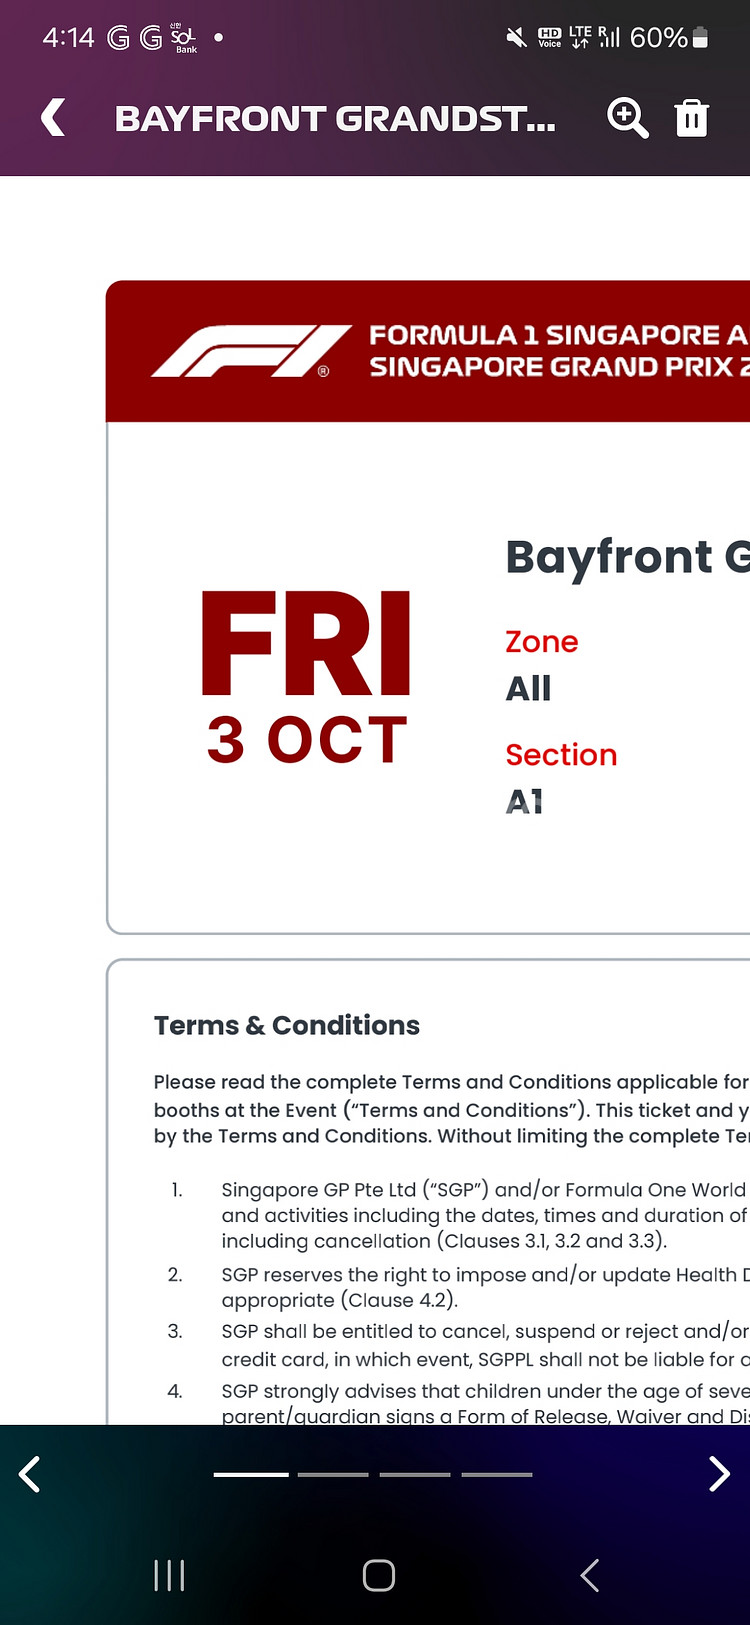Select the fourth page indicator
Viewport: 750px width, 1625px height.
pyautogui.click(x=497, y=1474)
